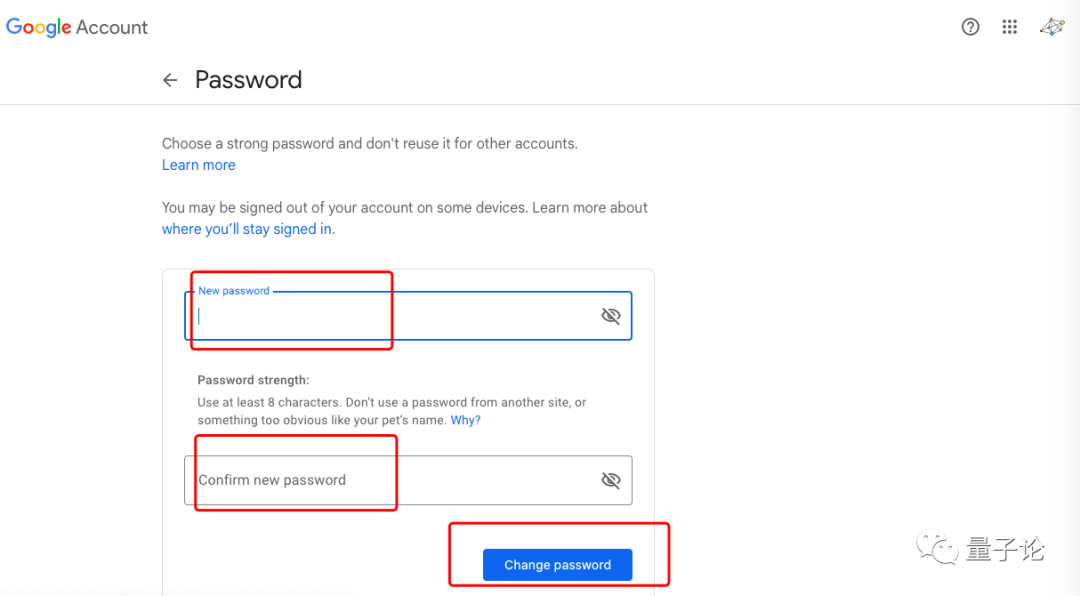
Task: Toggle visibility of the New password field
Action: pos(610,316)
